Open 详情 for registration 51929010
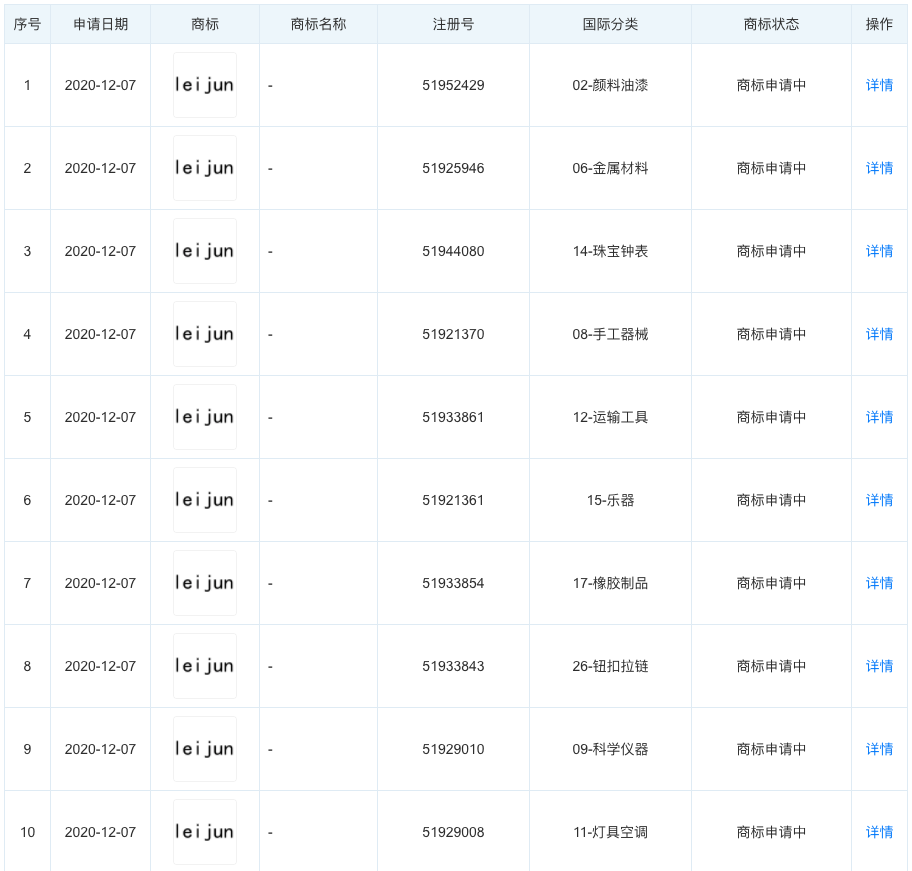The image size is (912, 871). coord(879,749)
